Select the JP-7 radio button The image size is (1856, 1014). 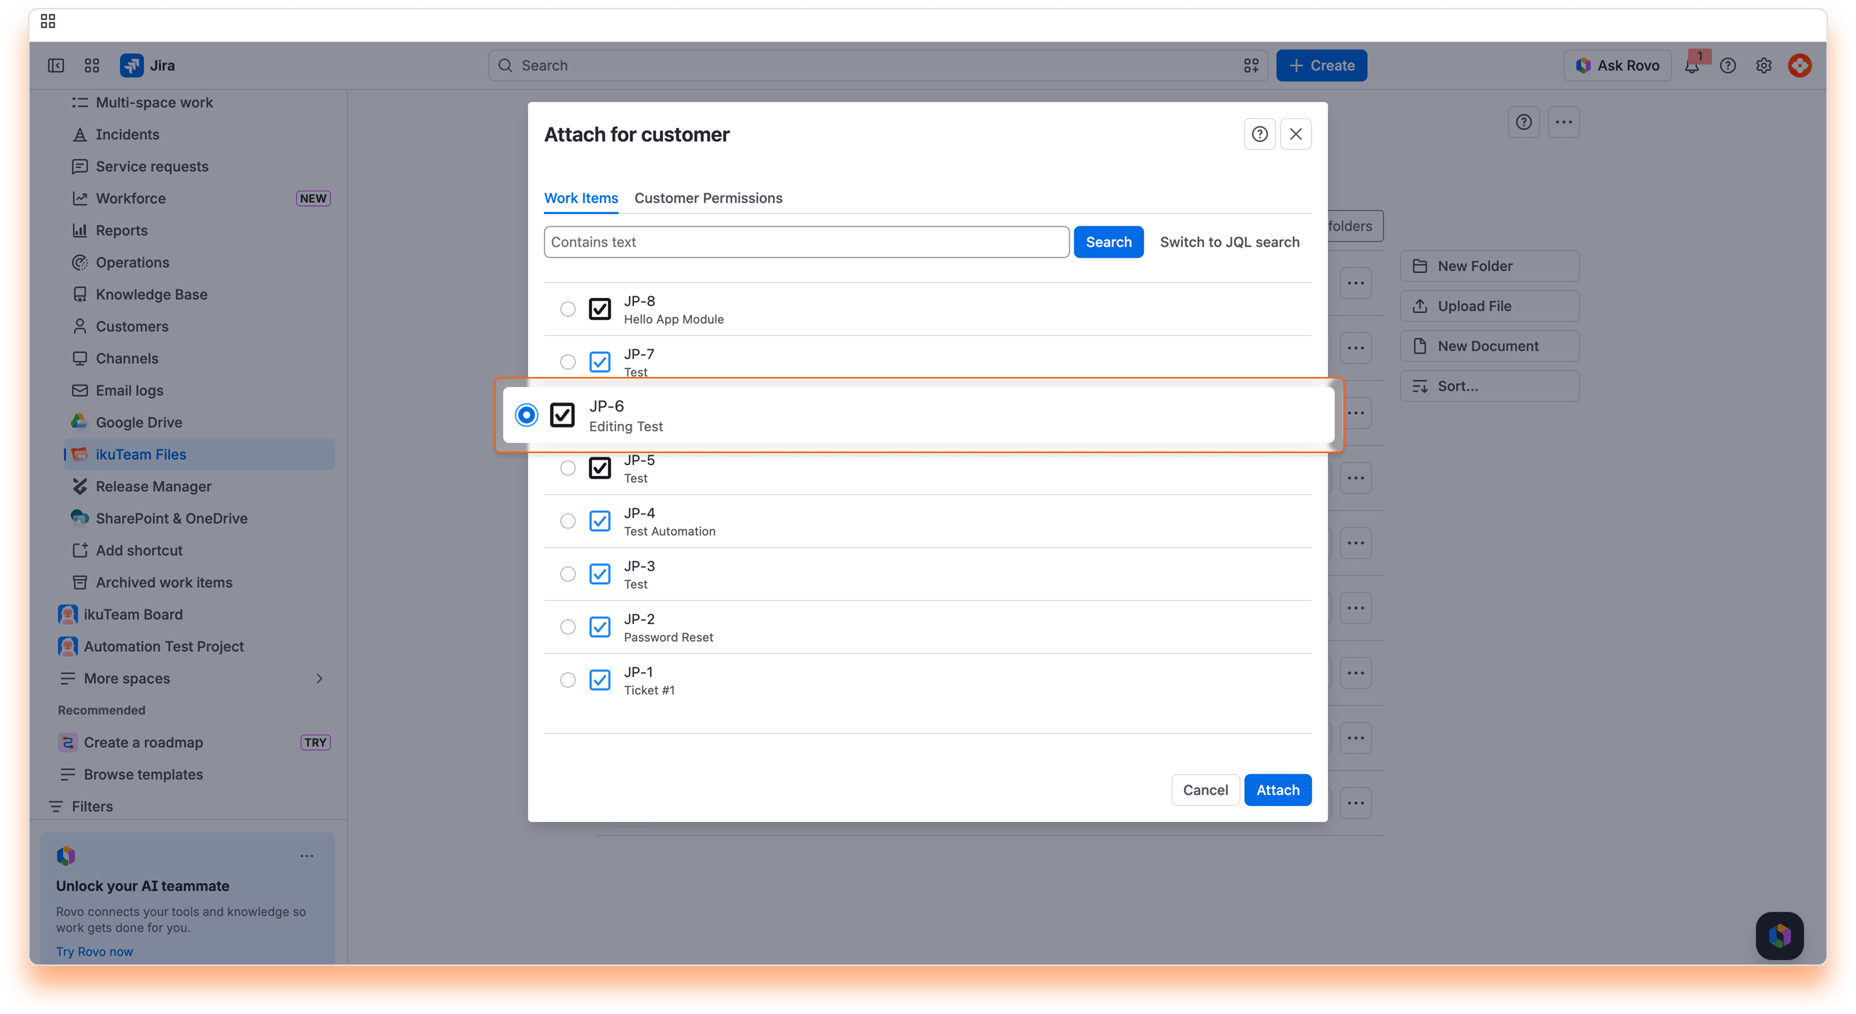[568, 362]
